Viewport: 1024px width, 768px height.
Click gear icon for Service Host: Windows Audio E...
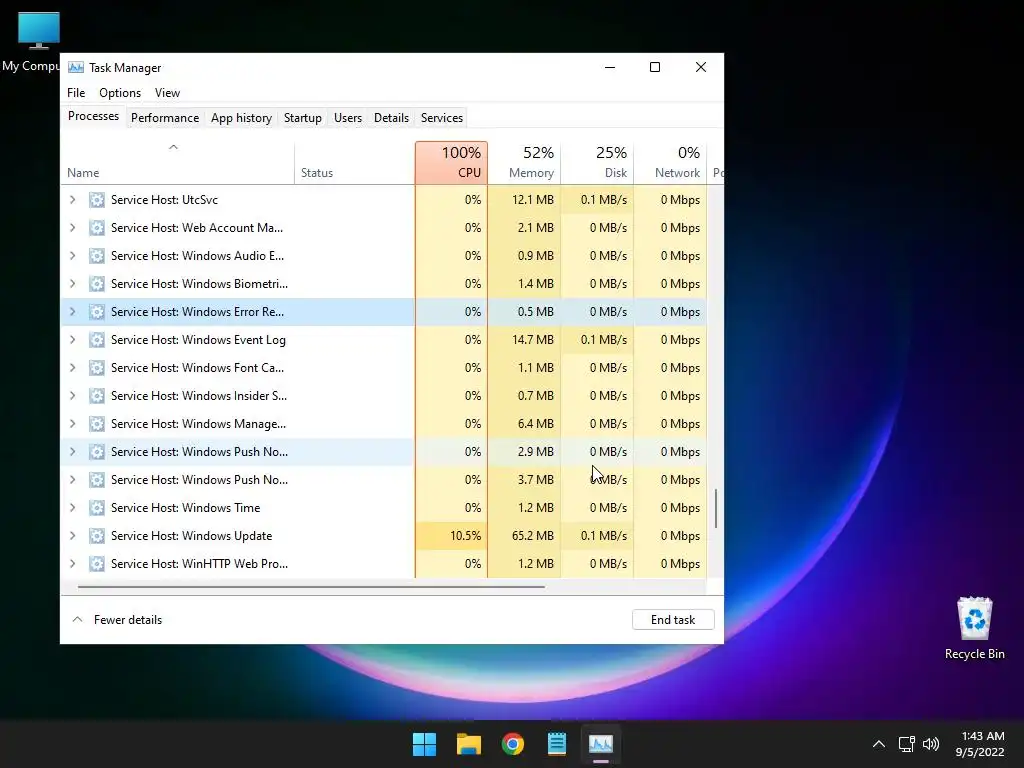tap(97, 256)
